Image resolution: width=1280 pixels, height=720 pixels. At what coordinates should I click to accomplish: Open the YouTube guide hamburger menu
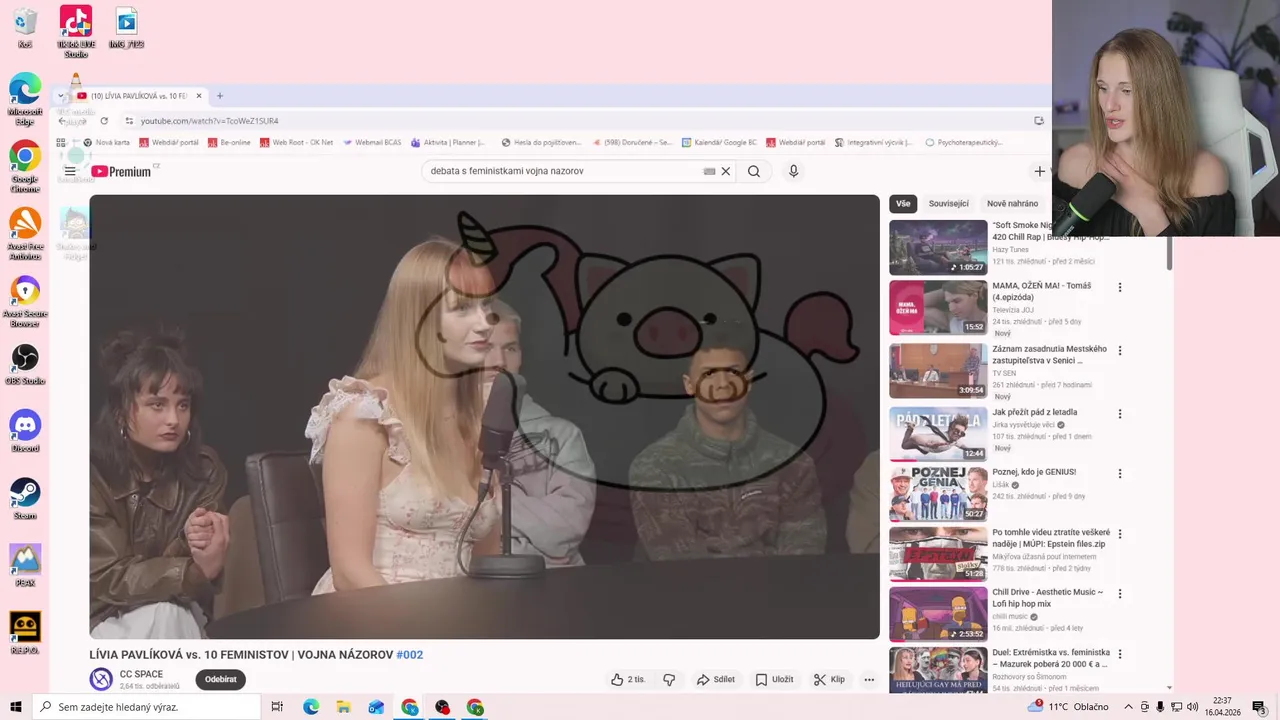coord(70,171)
